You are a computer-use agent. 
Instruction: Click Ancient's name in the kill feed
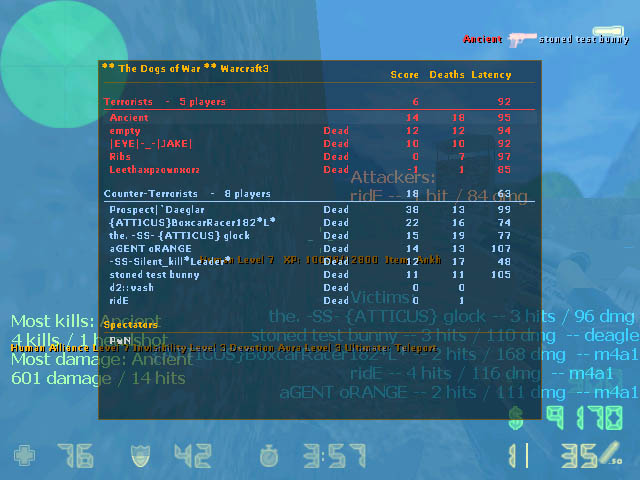482,39
